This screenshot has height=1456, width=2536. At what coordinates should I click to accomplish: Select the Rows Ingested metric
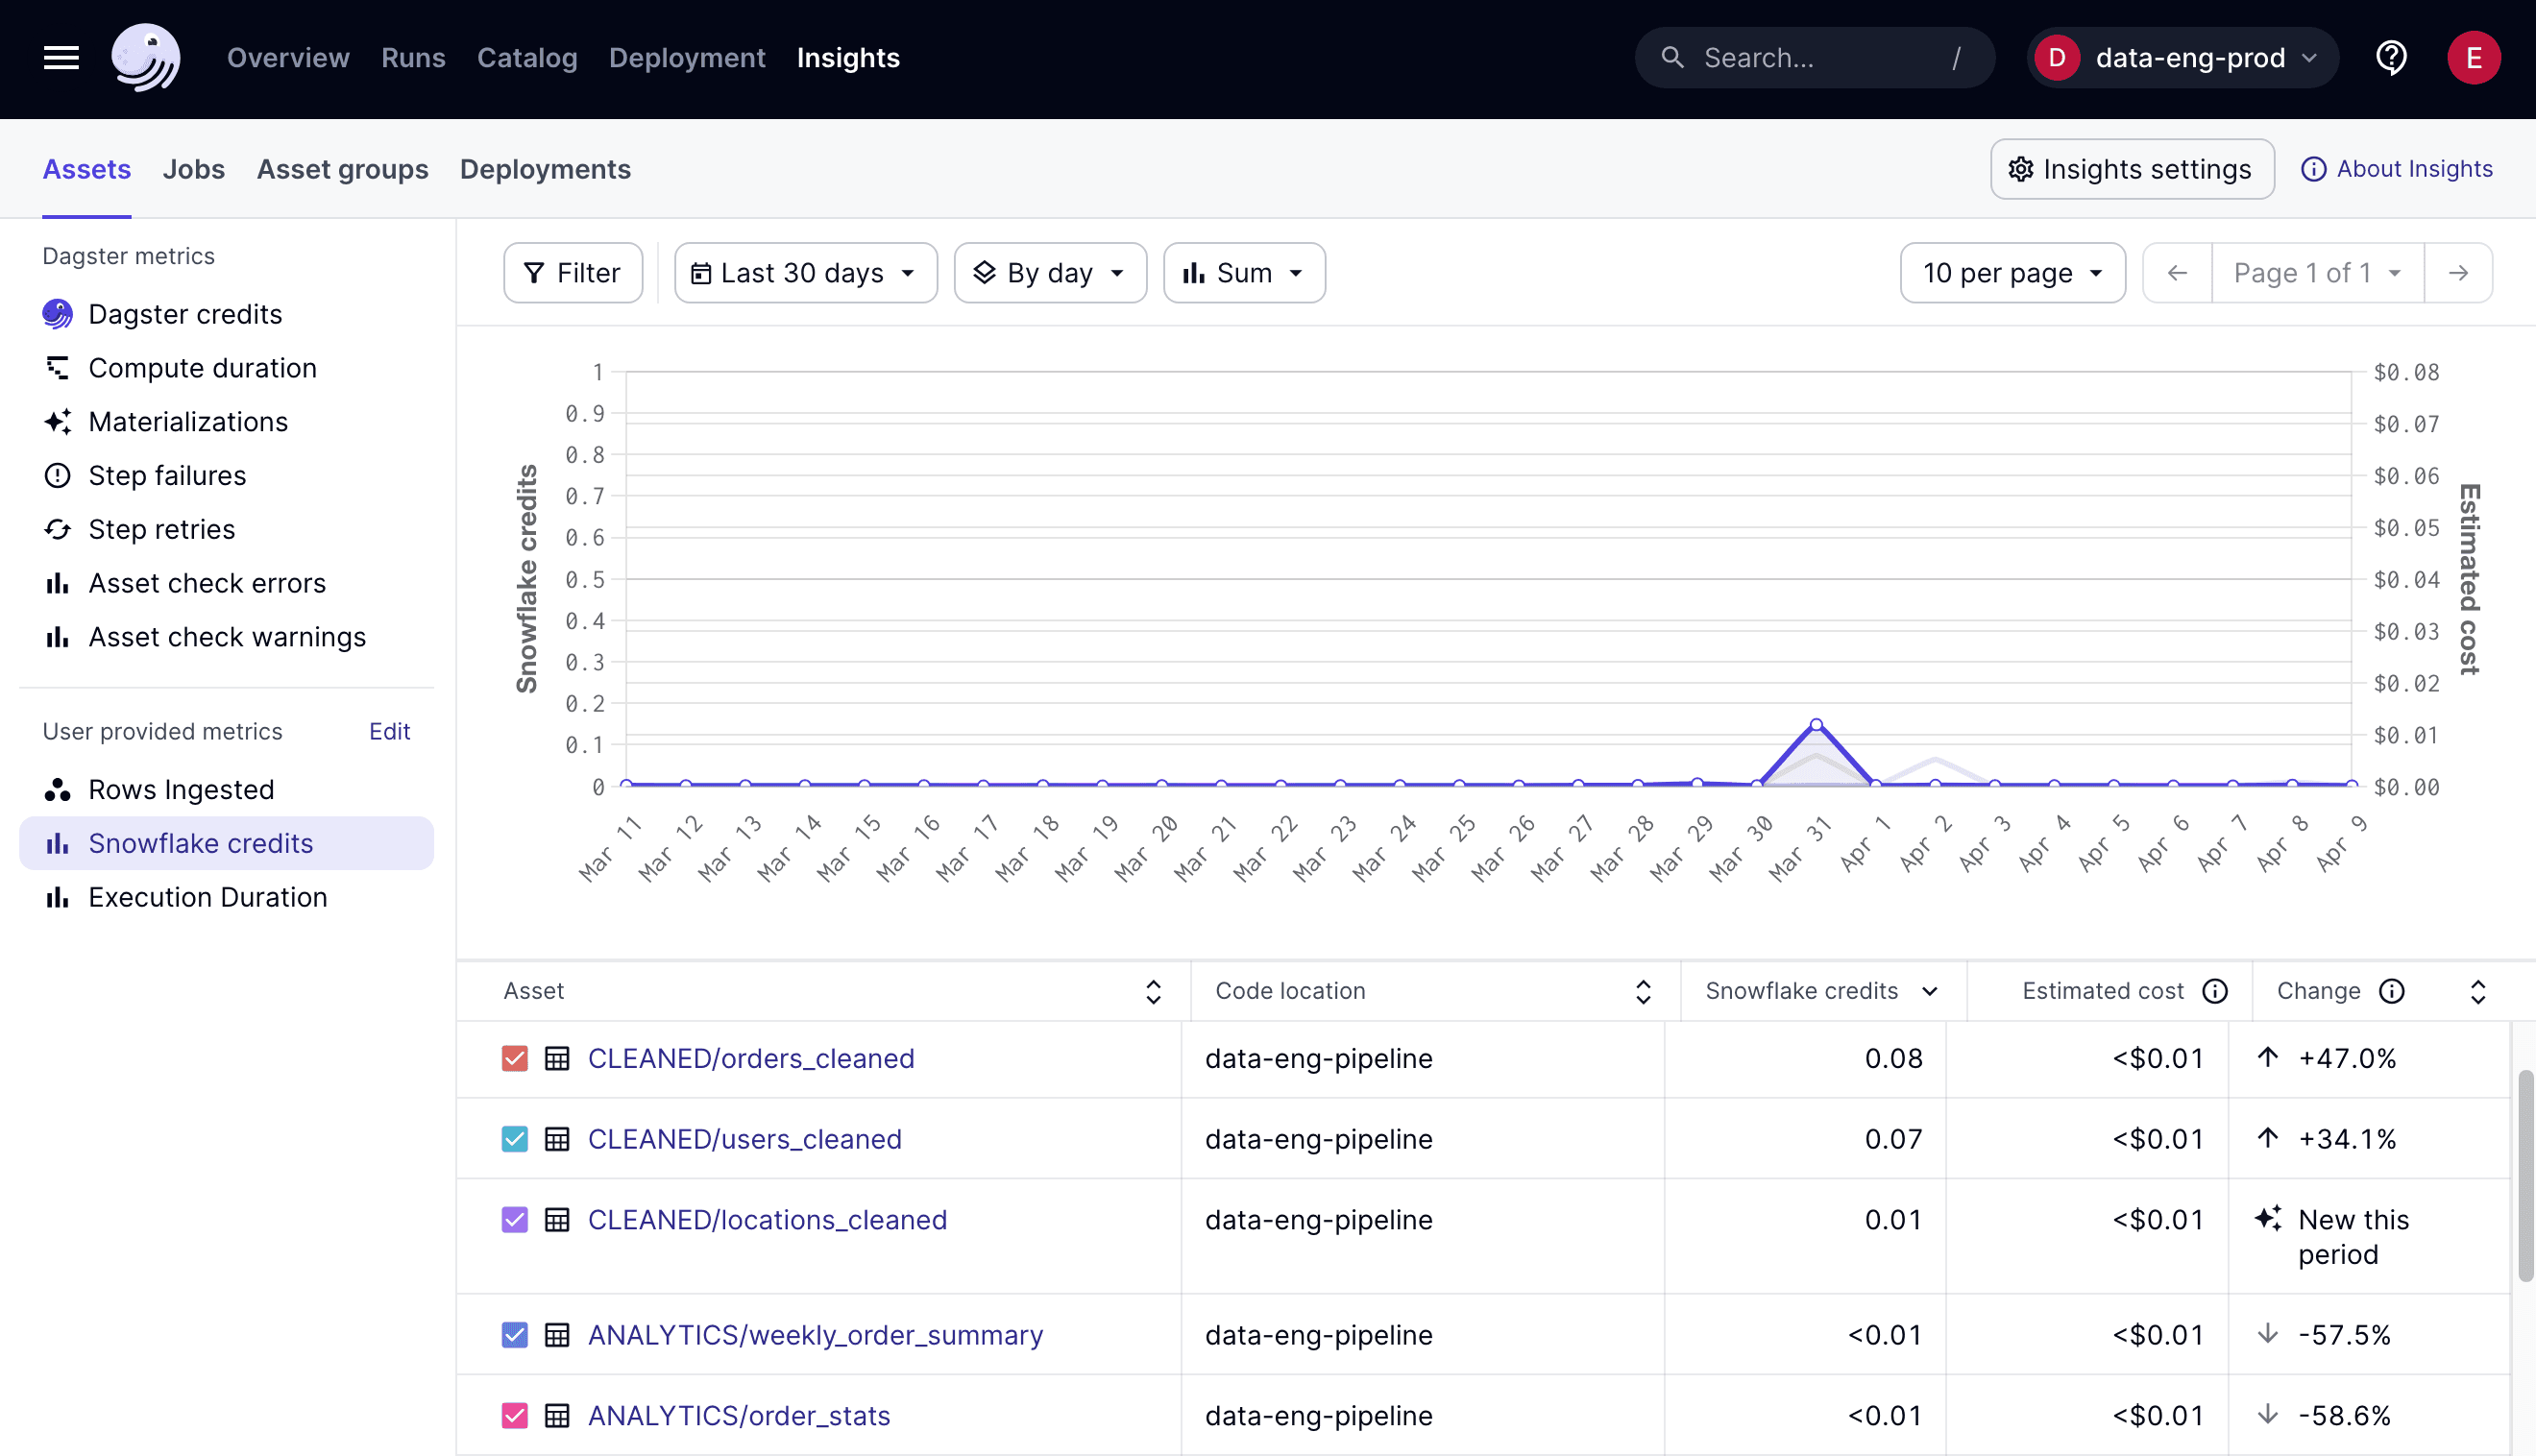181,789
